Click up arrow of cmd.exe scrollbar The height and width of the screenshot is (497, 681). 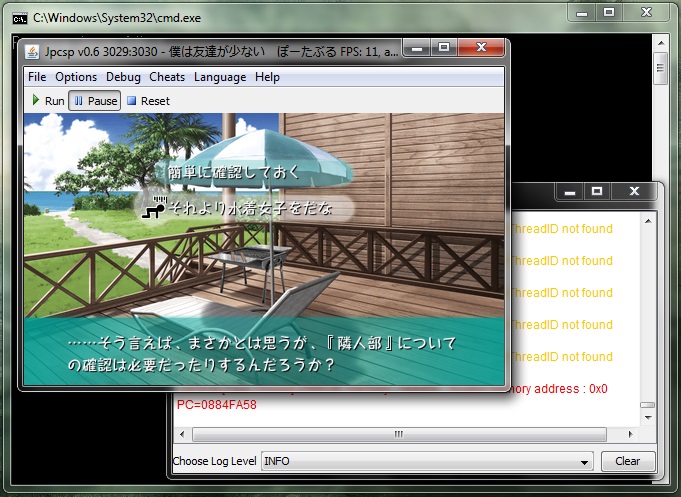pos(661,43)
